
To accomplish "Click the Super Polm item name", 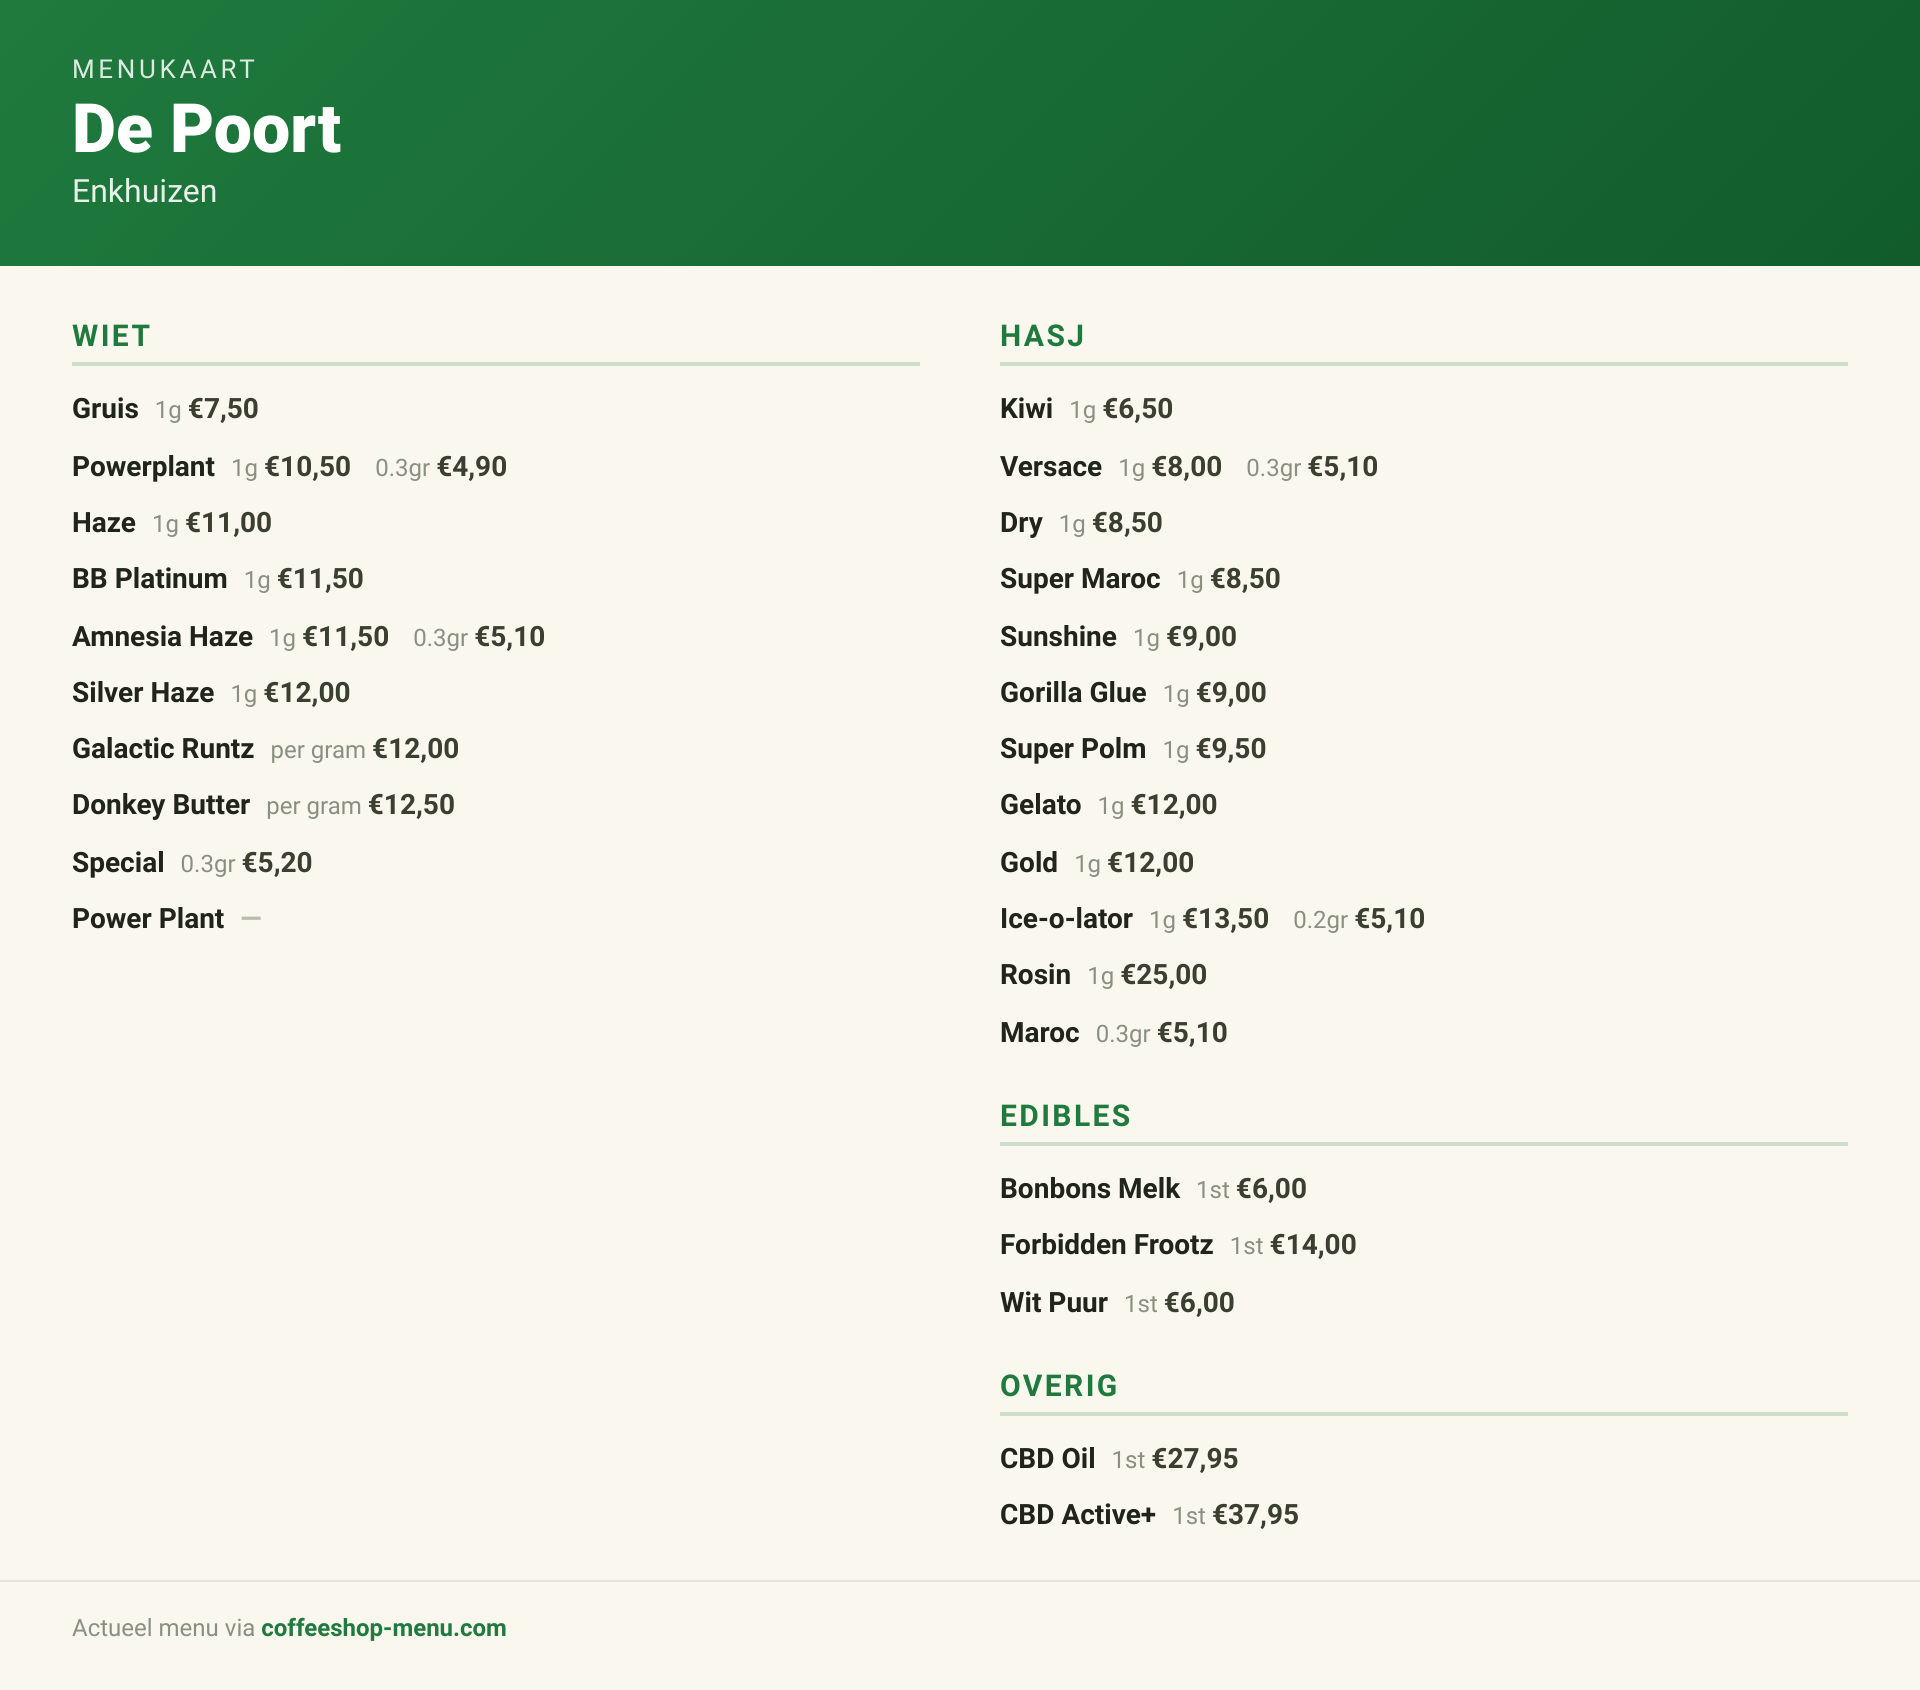I will tap(1073, 749).
